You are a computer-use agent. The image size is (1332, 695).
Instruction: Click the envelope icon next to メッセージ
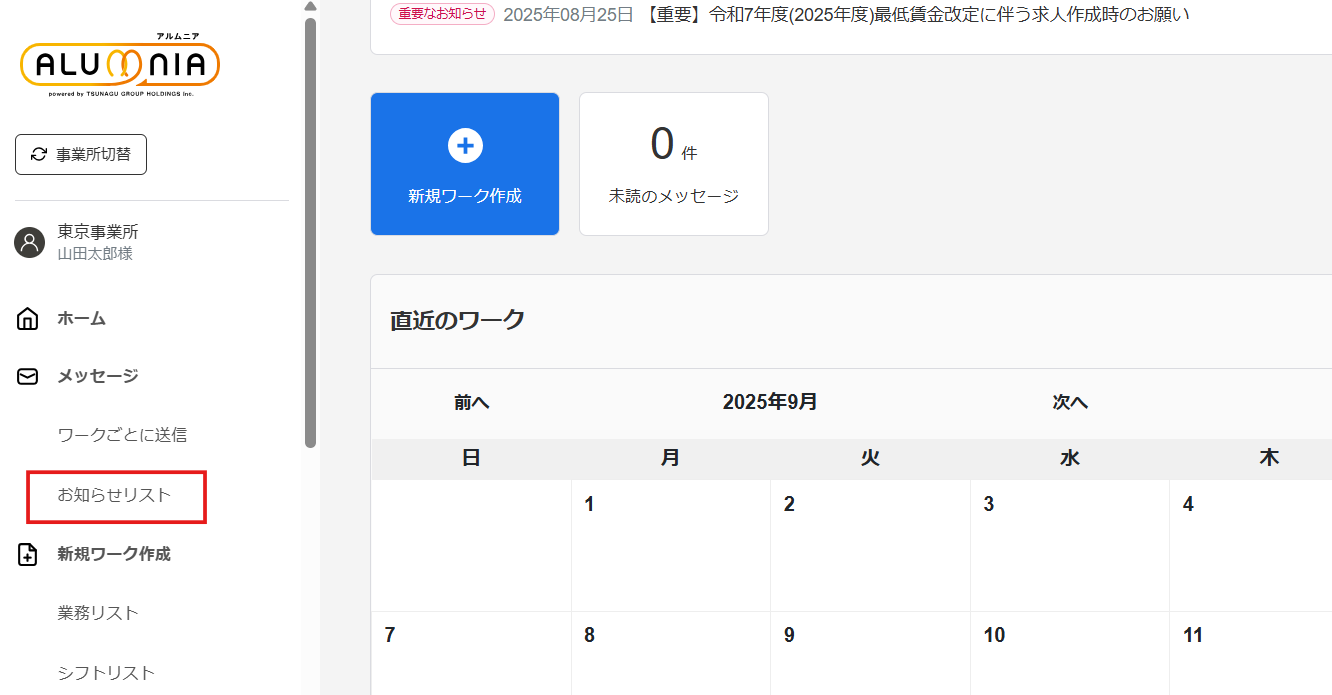pyautogui.click(x=28, y=377)
